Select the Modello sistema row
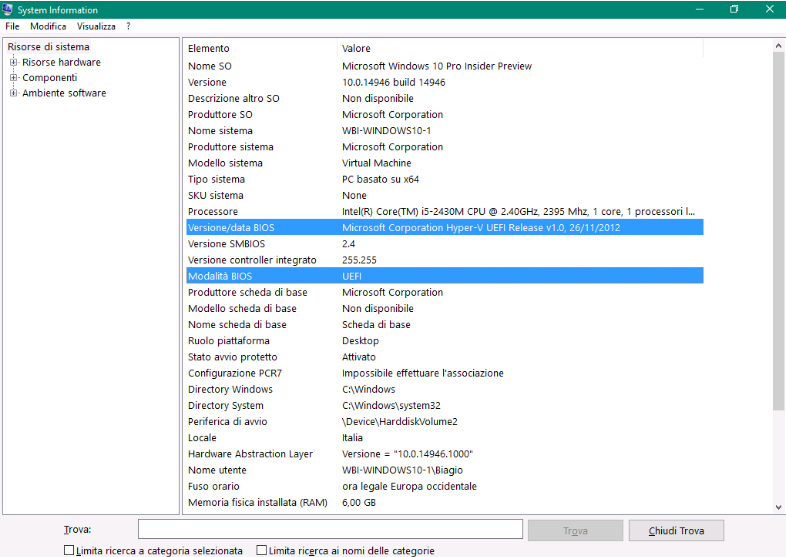This screenshot has width=786, height=557. click(445, 163)
